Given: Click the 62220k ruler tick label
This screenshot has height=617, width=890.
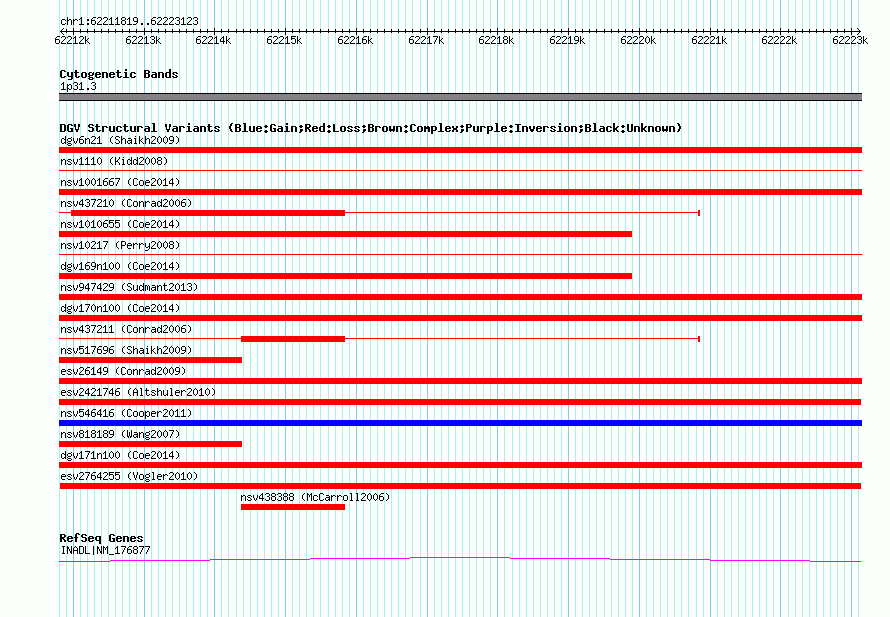Looking at the screenshot, I should (639, 40).
